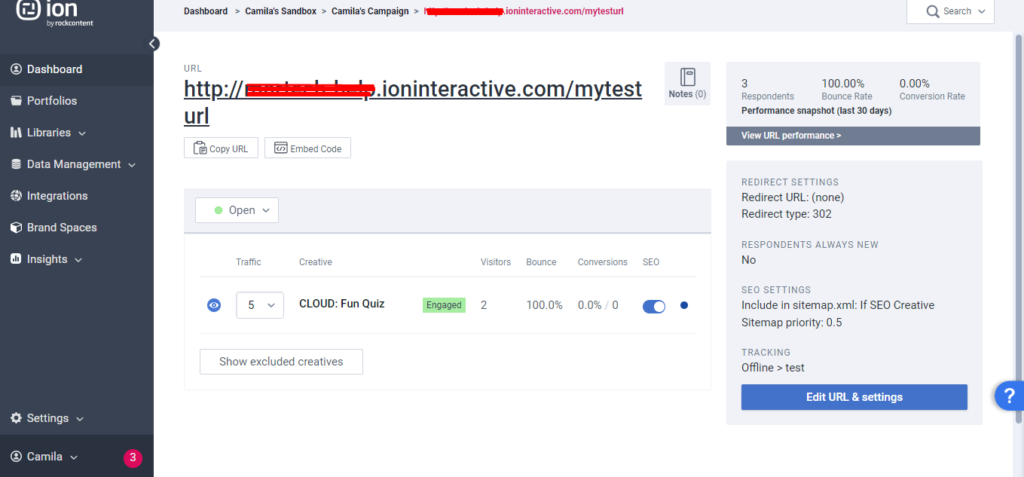Viewport: 1024px width, 477px height.
Task: Open the traffic weight dropdown showing 5
Action: click(x=259, y=305)
